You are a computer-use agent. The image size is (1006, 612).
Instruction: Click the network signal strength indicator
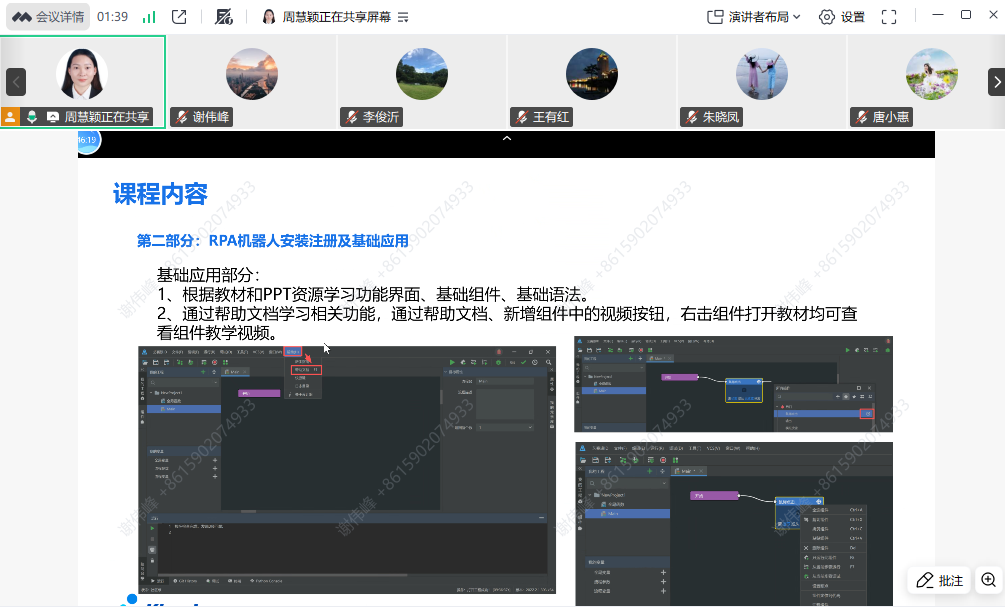click(x=148, y=17)
